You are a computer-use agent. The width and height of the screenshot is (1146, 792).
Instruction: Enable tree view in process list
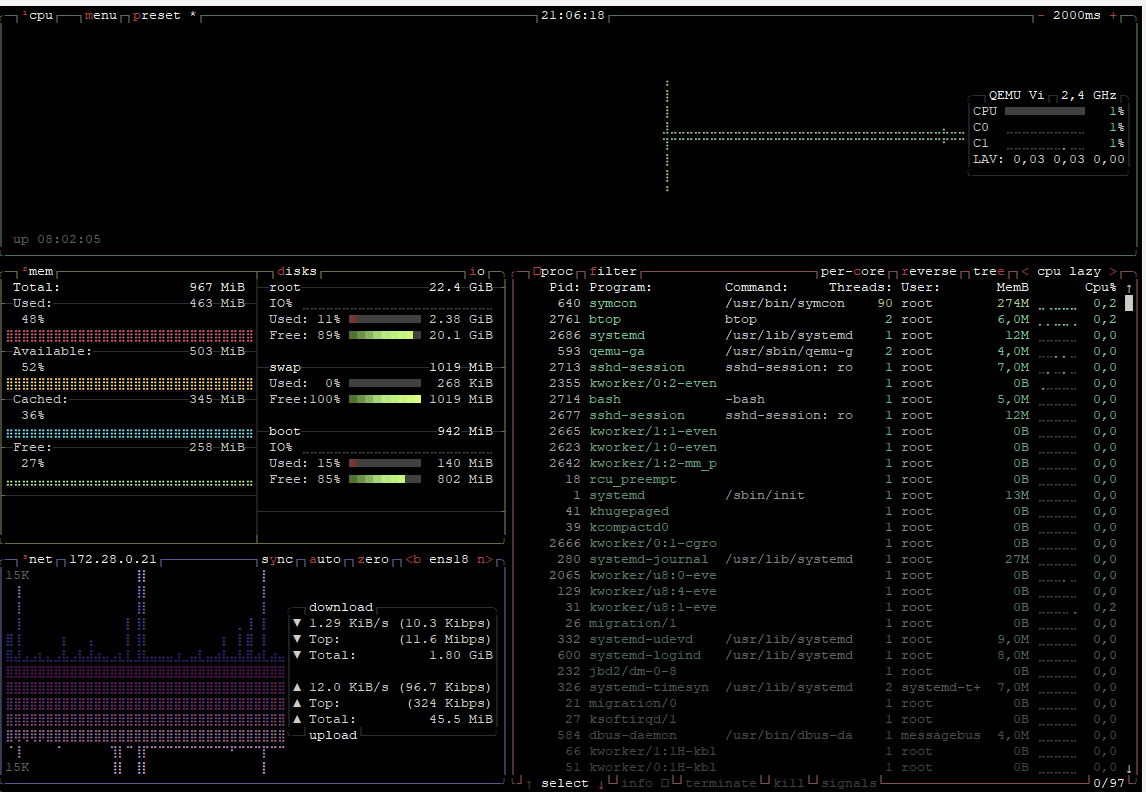click(988, 271)
